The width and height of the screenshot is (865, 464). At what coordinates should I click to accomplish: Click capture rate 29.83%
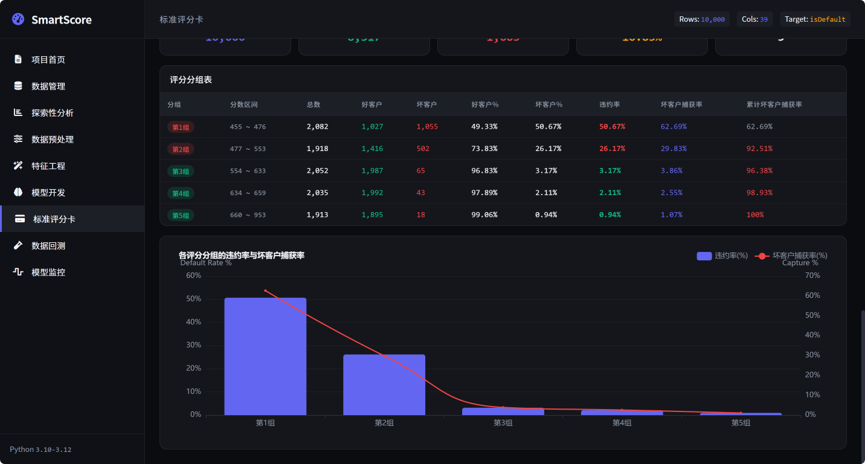674,148
